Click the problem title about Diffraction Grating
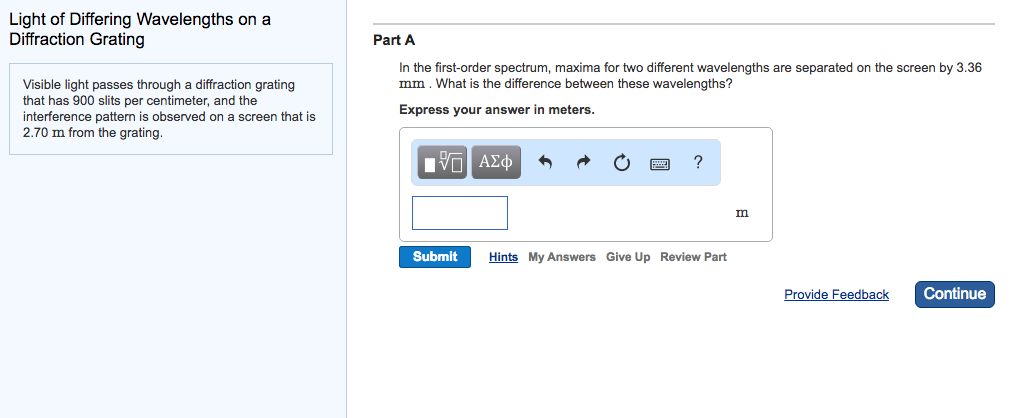 pos(139,30)
